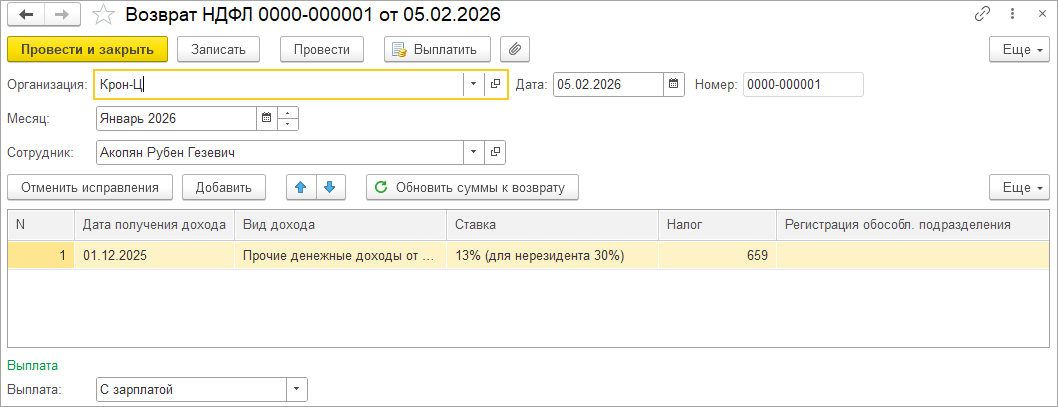Open the table's Еще menu
Image resolution: width=1058 pixels, height=407 pixels.
[x=1019, y=187]
